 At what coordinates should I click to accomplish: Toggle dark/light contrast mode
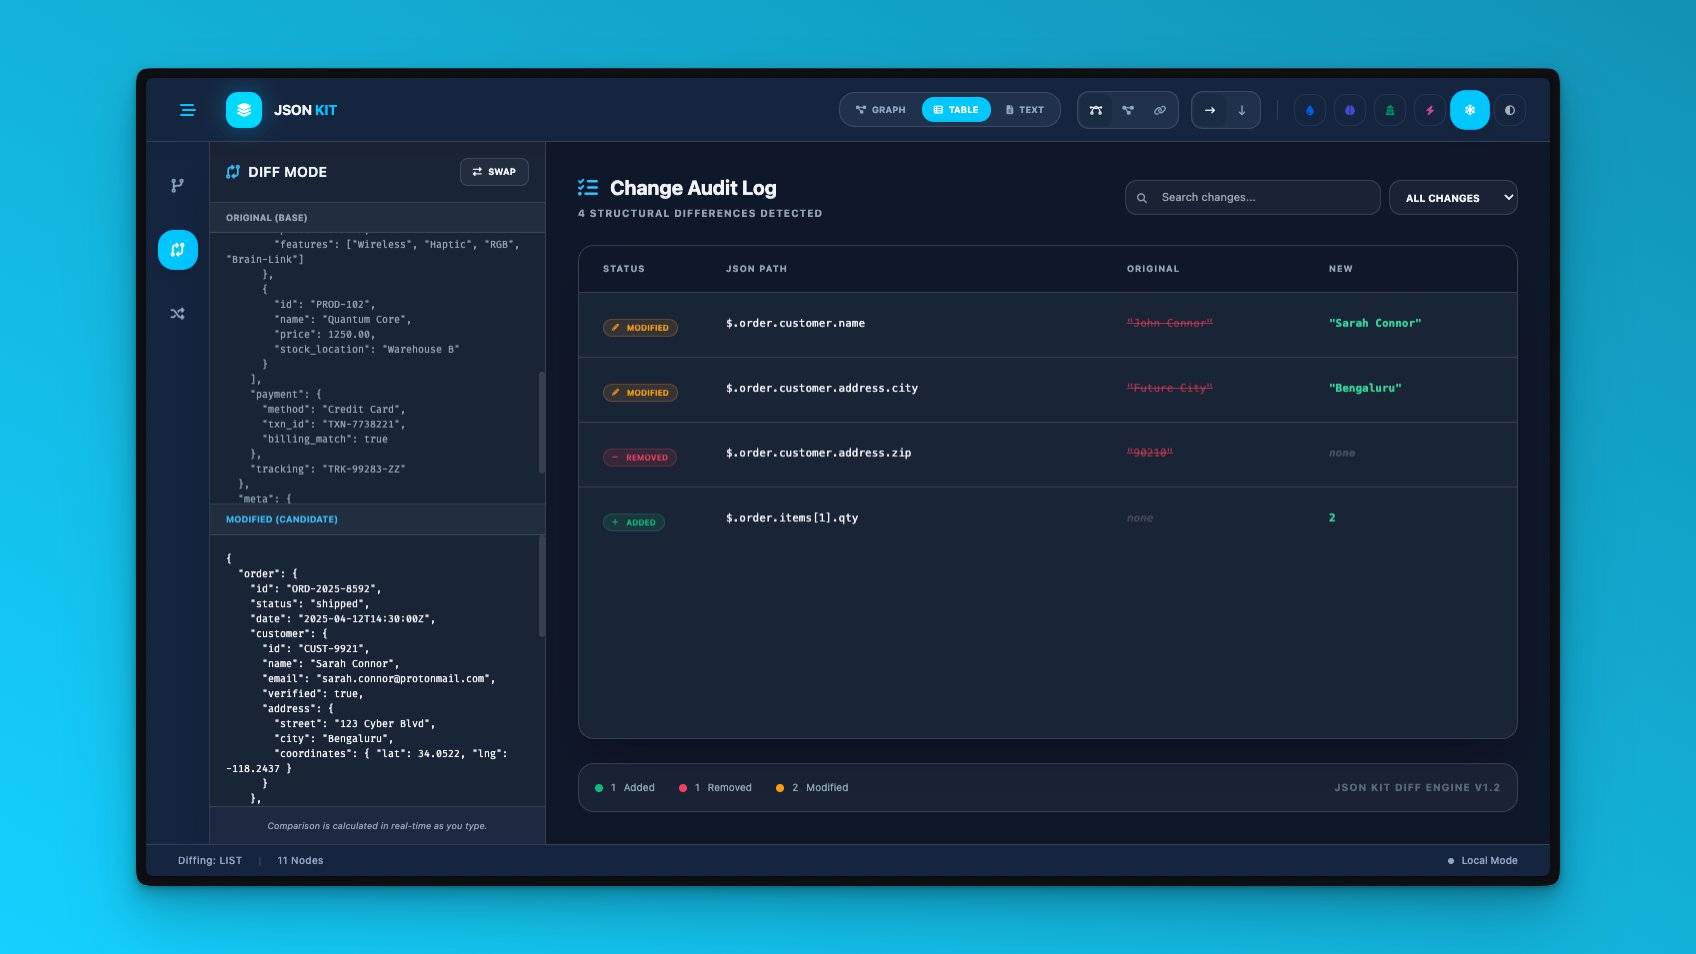point(1510,110)
